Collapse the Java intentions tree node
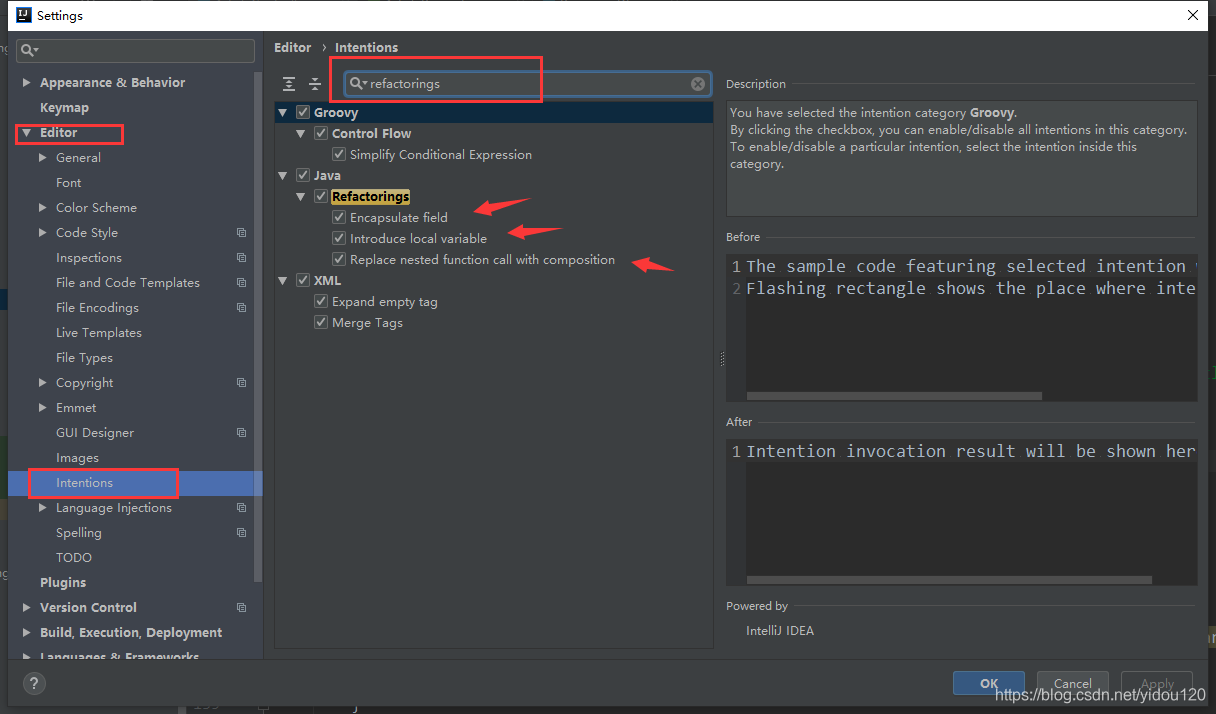This screenshot has width=1216, height=714. pyautogui.click(x=284, y=176)
